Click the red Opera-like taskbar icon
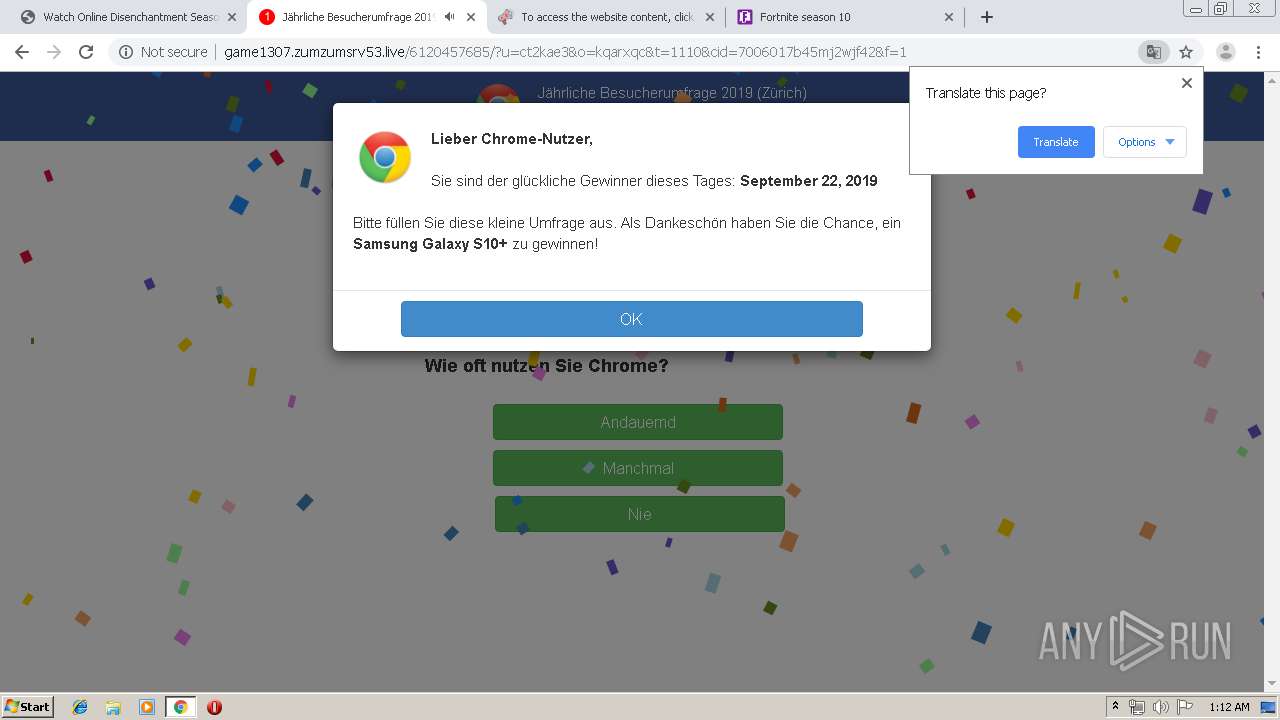1280x720 pixels. point(214,707)
